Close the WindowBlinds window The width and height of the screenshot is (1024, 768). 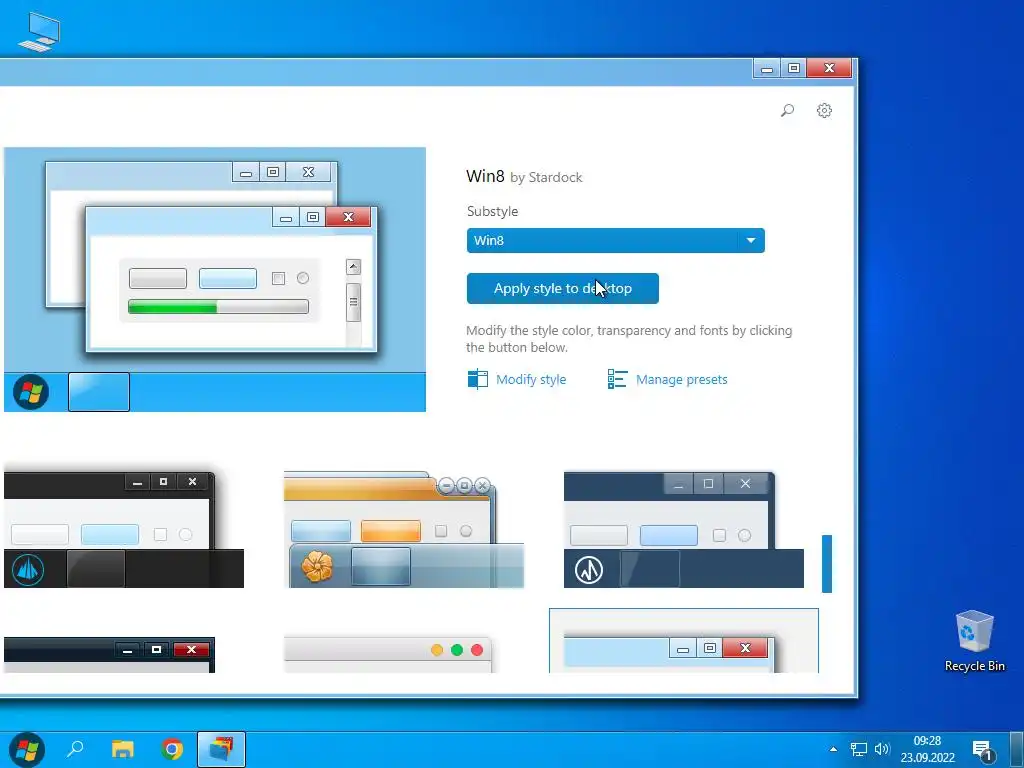coord(829,68)
